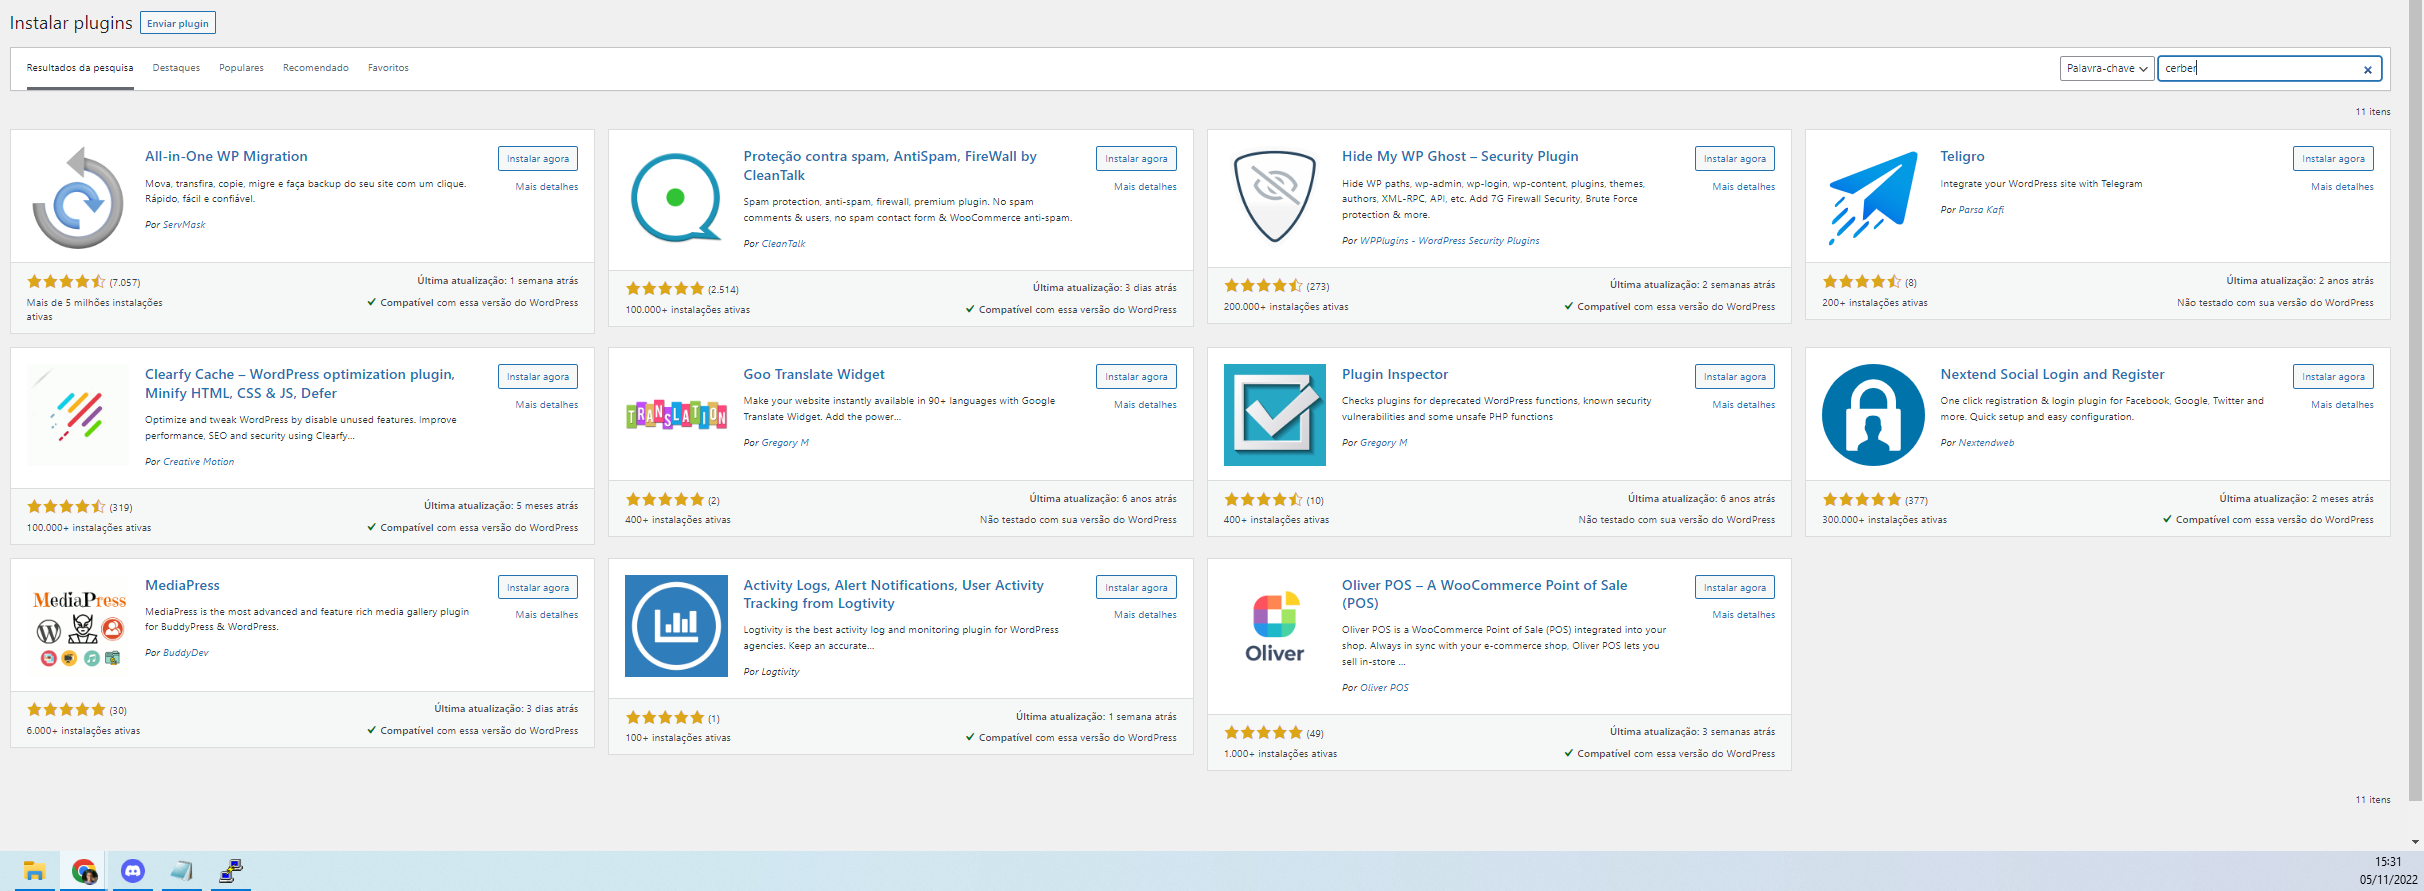2424x891 pixels.
Task: Click the Enviar plugin button
Action: (x=178, y=23)
